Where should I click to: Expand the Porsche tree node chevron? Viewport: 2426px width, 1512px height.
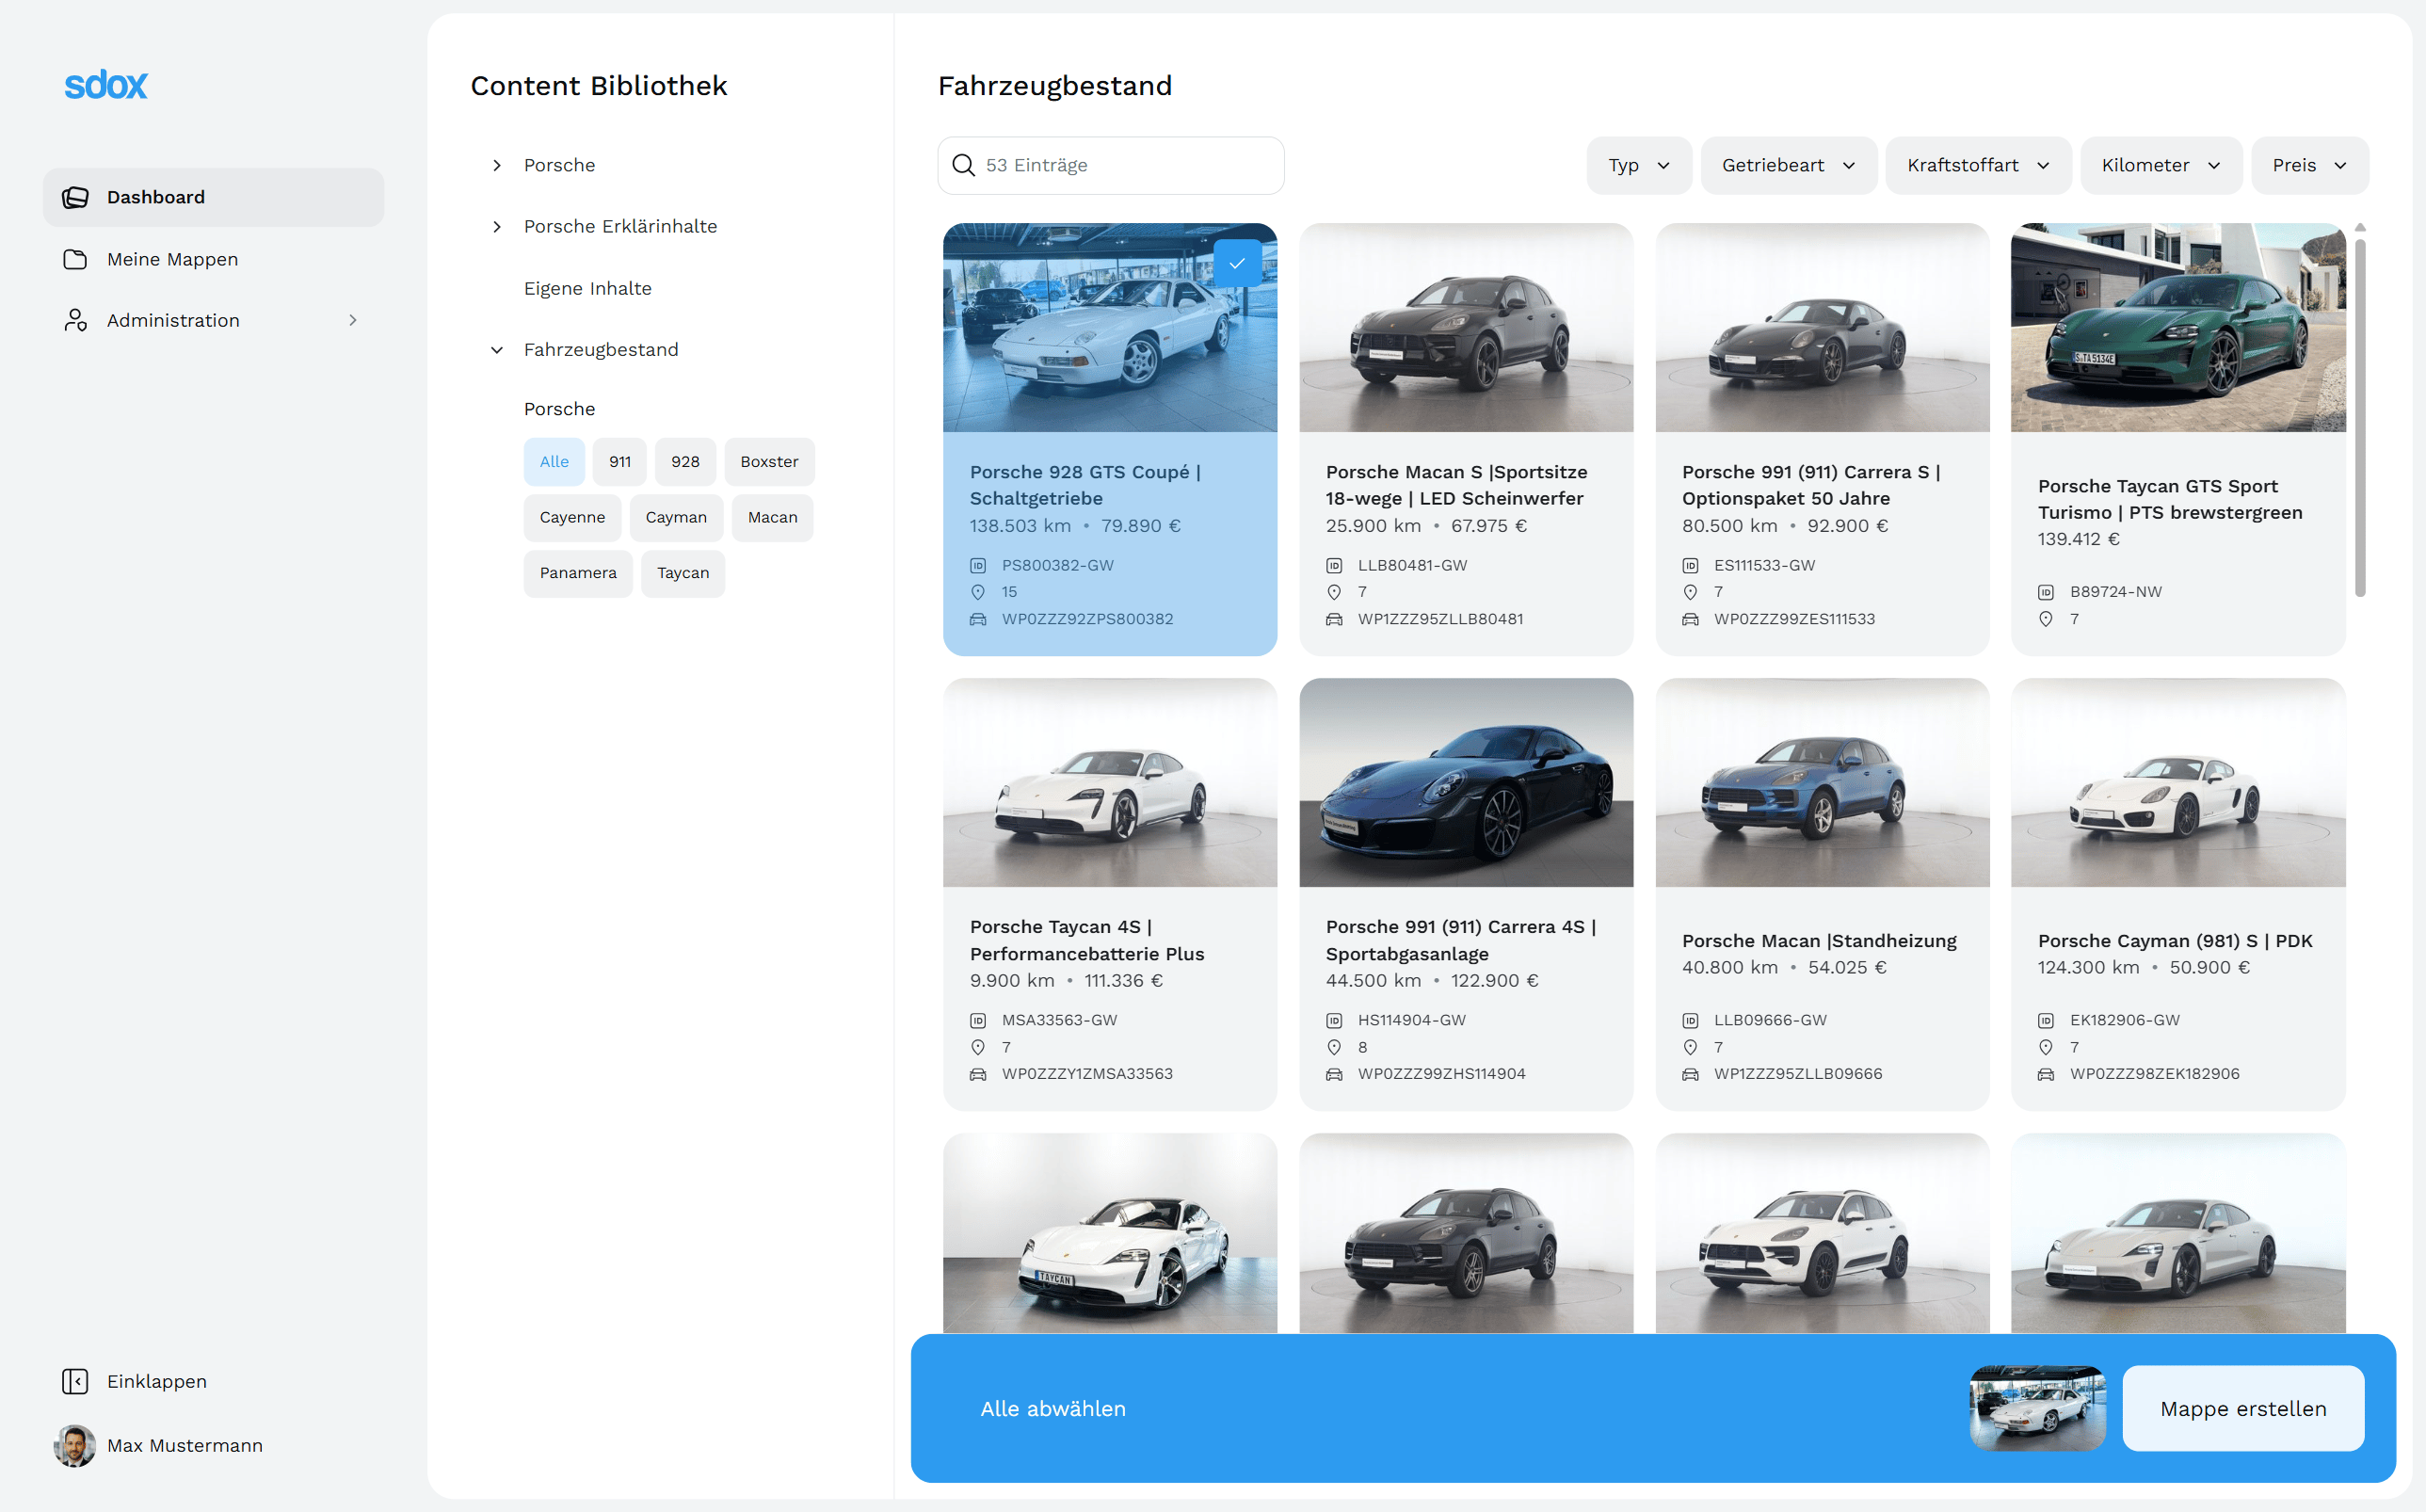497,165
